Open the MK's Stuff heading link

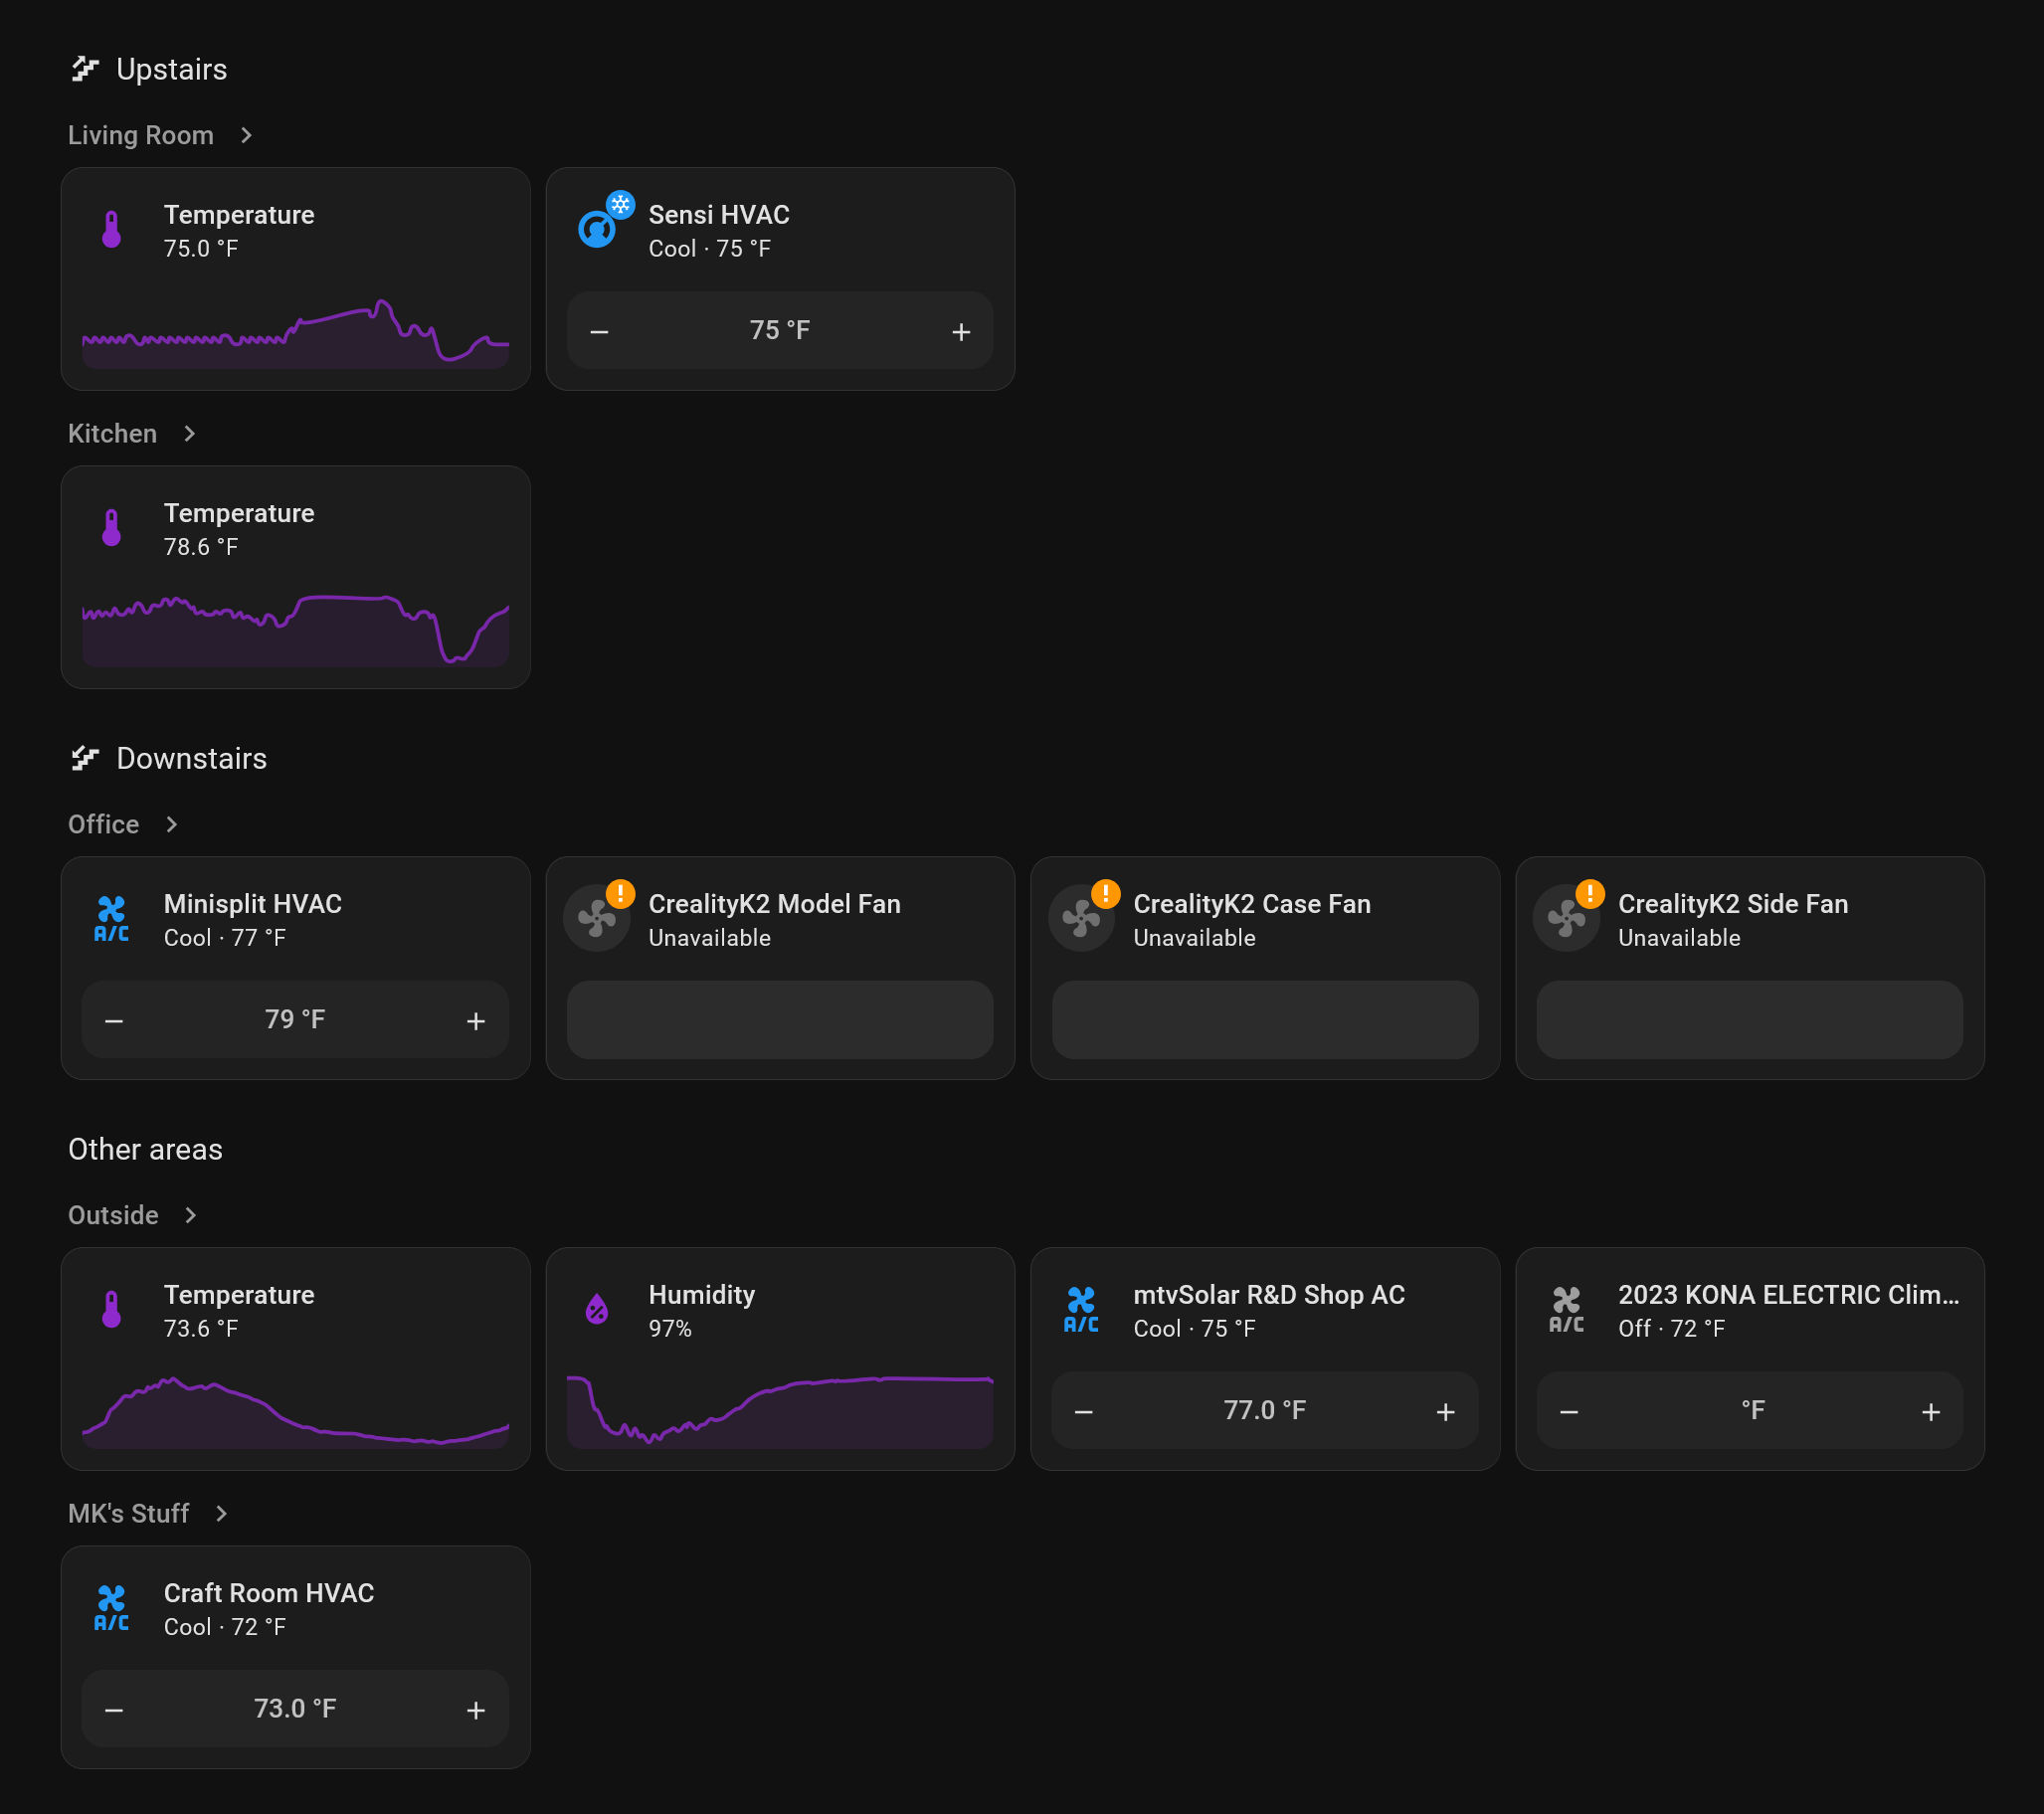(x=128, y=1514)
